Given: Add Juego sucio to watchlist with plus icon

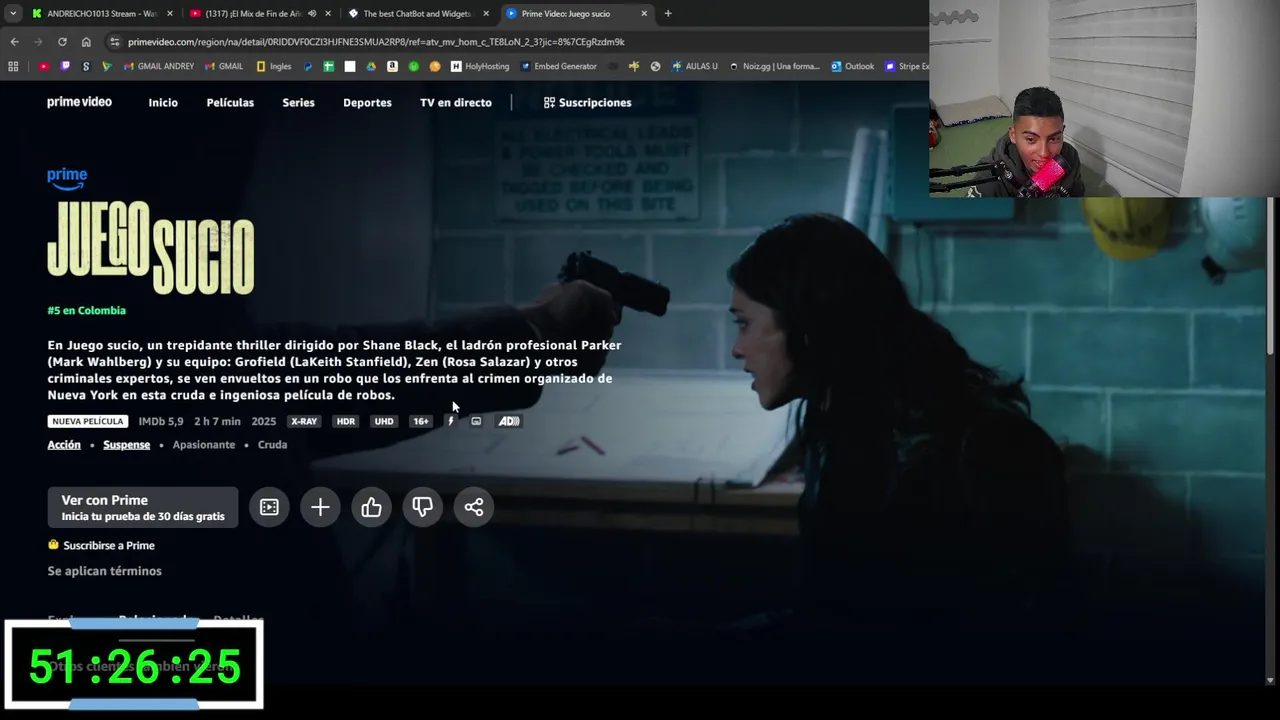Looking at the screenshot, I should pos(320,507).
